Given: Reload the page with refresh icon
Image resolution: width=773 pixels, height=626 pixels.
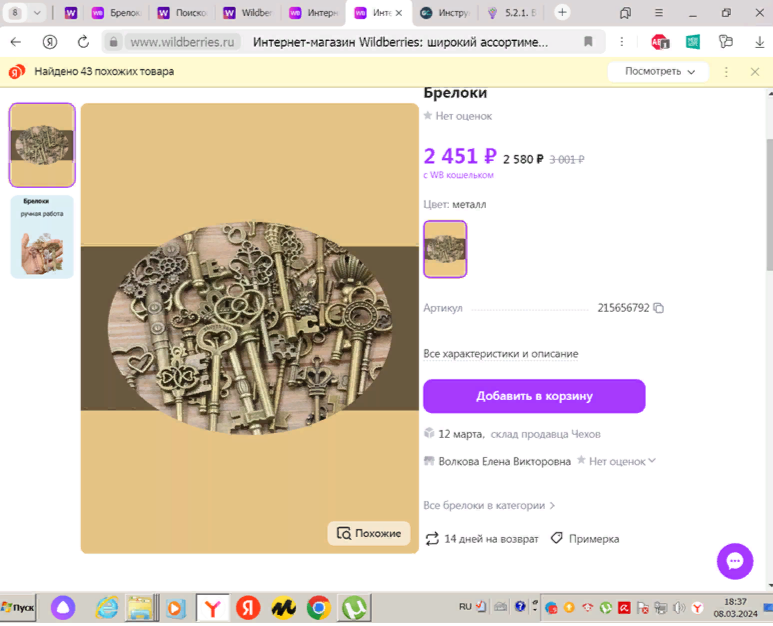Looking at the screenshot, I should pyautogui.click(x=83, y=42).
